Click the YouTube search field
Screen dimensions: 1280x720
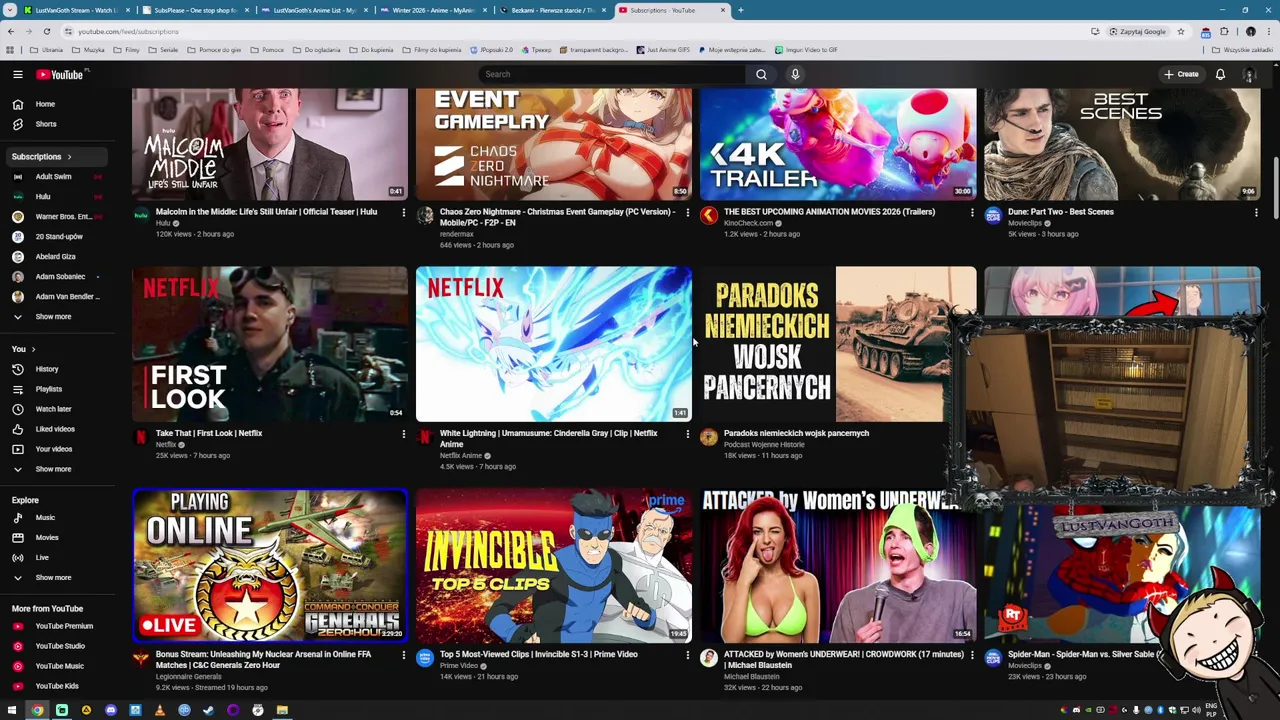pyautogui.click(x=611, y=74)
